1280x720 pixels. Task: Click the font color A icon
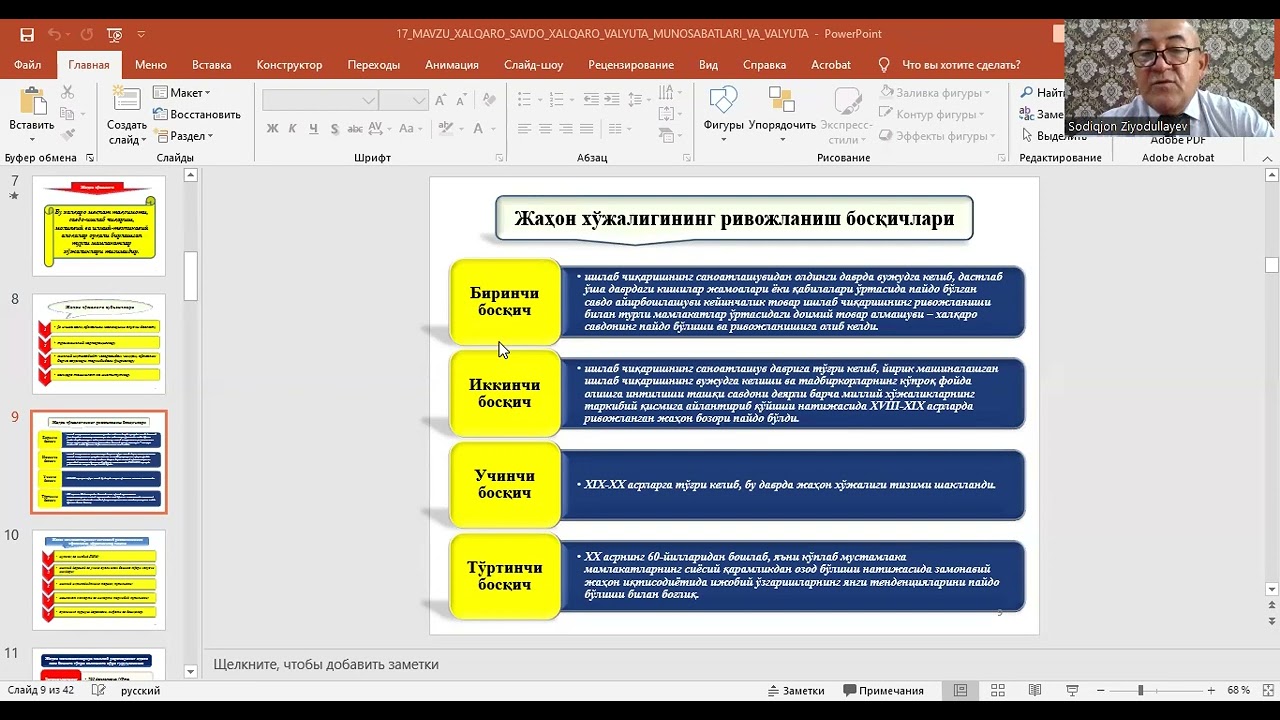[478, 129]
